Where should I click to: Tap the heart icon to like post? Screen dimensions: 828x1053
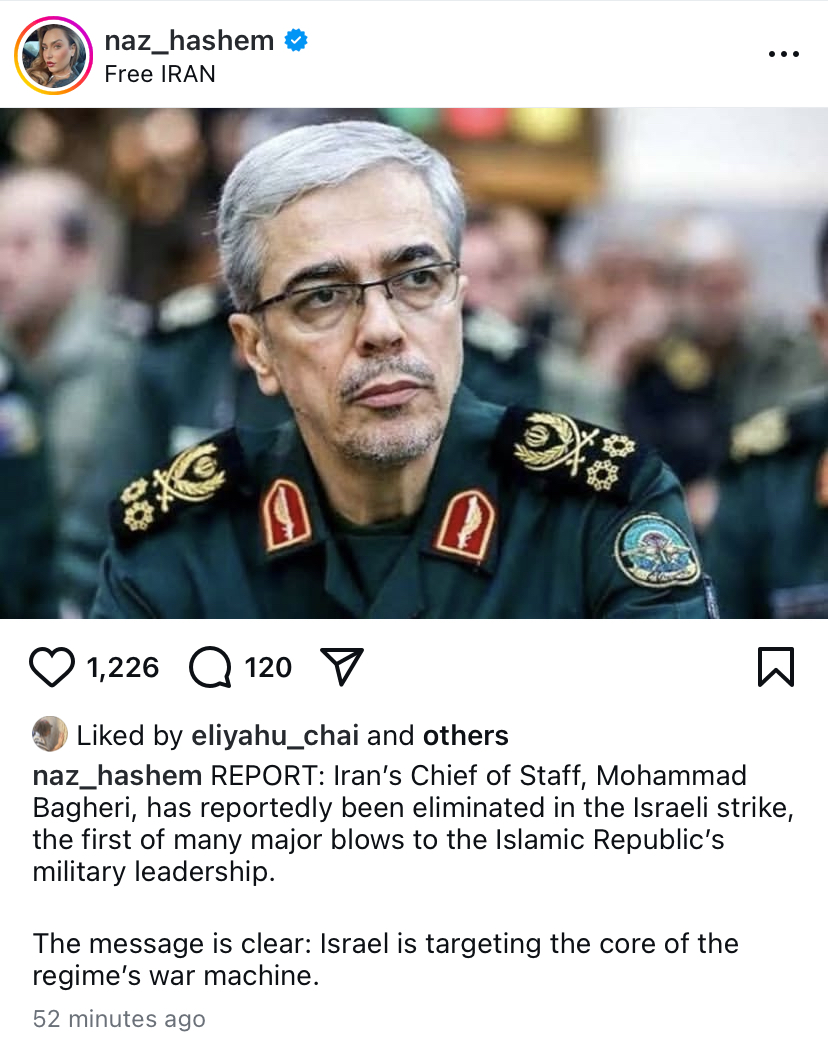[x=52, y=667]
